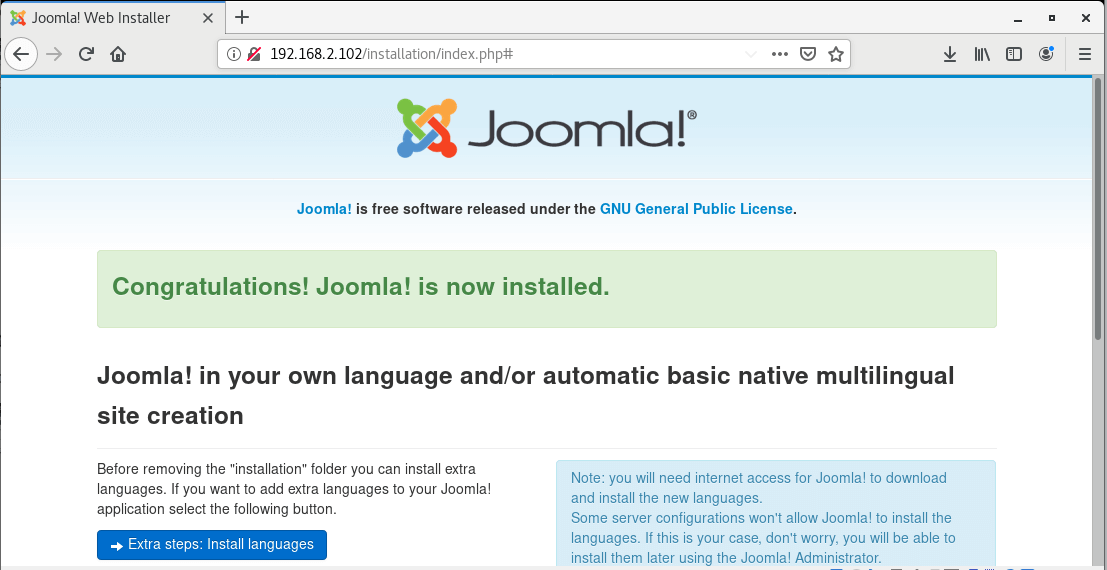Open the Joomla! link in license line

[324, 209]
